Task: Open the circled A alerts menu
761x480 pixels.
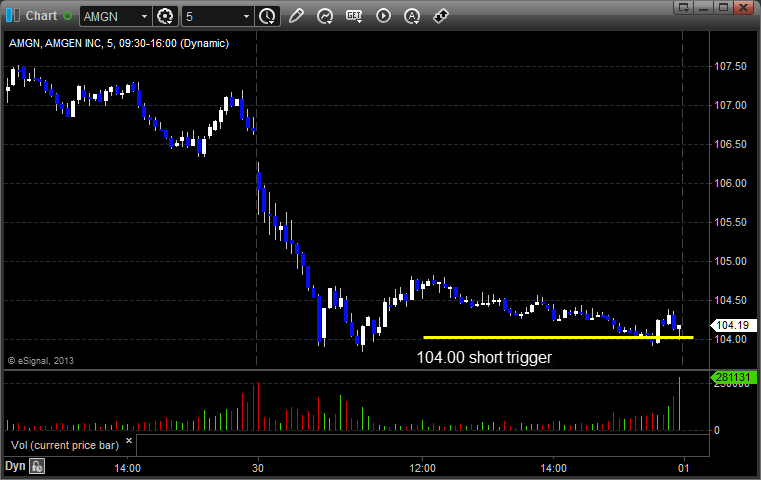Action: [x=412, y=16]
